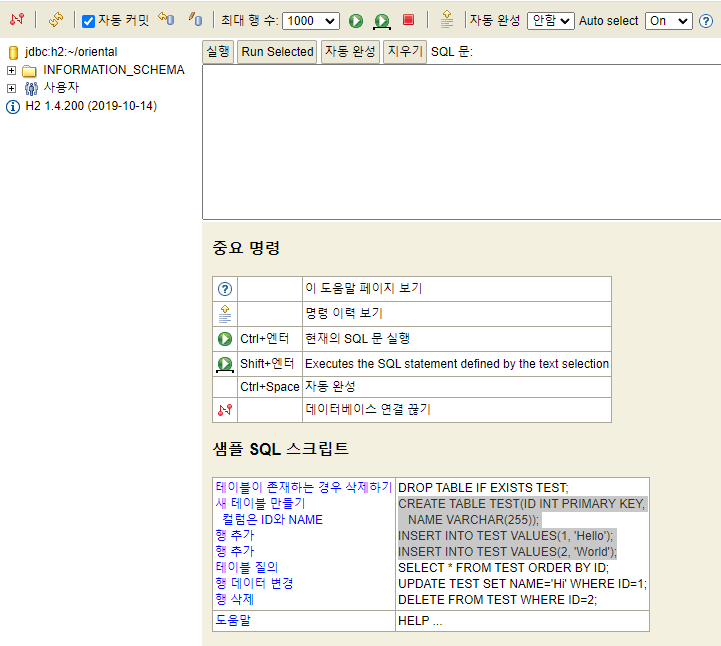Click the commit icon in toolbar

coord(195,19)
